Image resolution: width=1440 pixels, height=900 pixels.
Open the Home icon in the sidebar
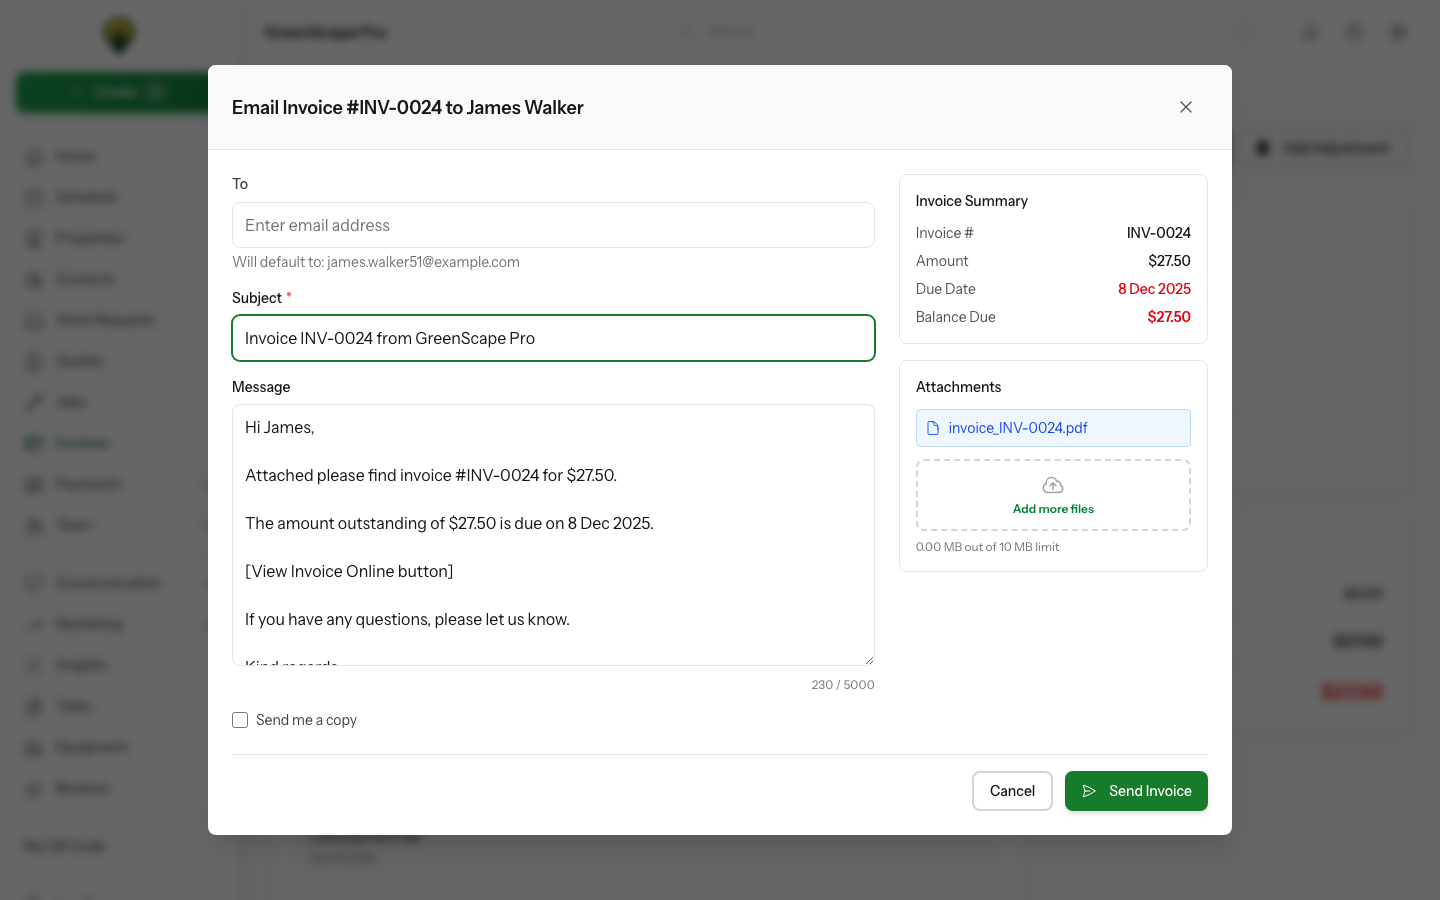(33, 156)
